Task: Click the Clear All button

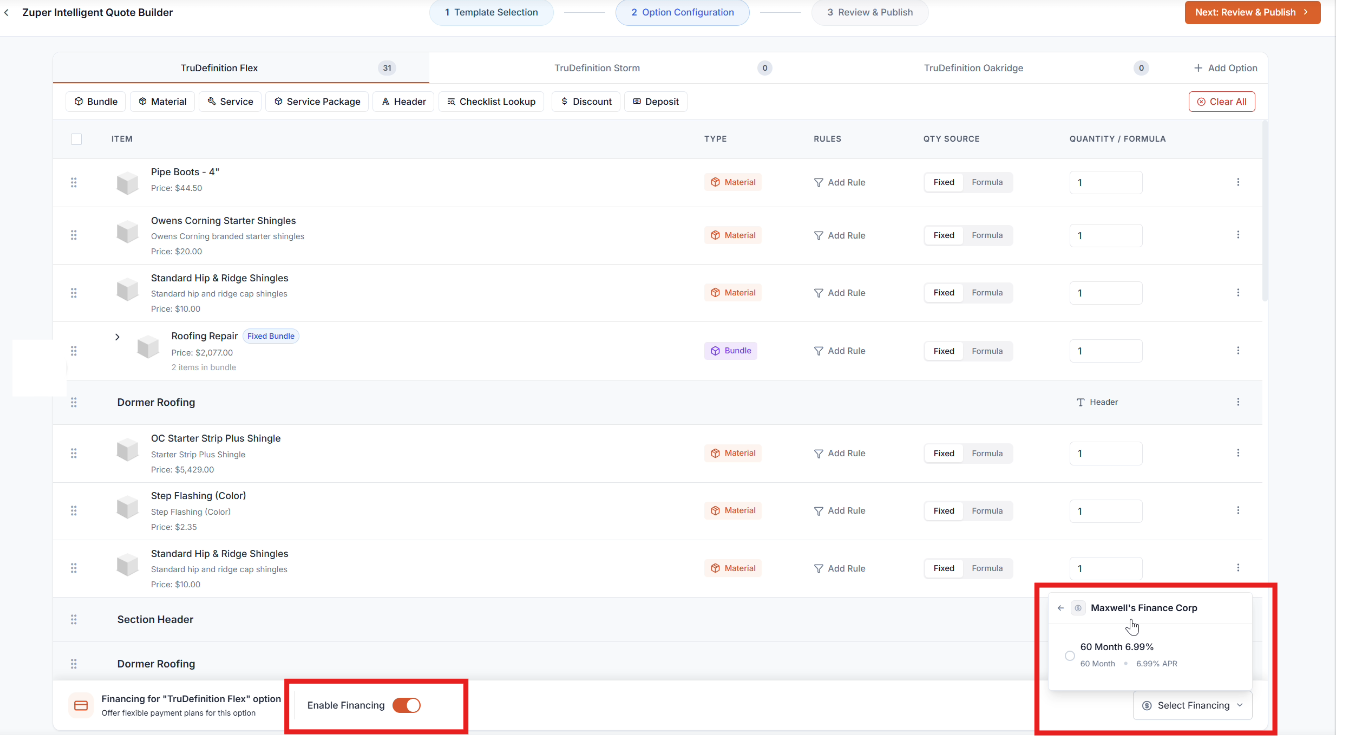Action: pyautogui.click(x=1221, y=102)
